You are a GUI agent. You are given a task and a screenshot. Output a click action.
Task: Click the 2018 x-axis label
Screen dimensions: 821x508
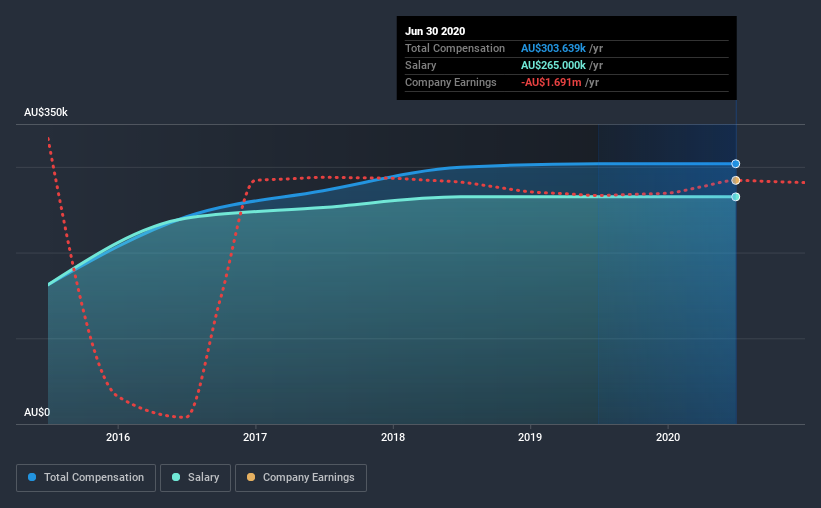click(x=393, y=437)
